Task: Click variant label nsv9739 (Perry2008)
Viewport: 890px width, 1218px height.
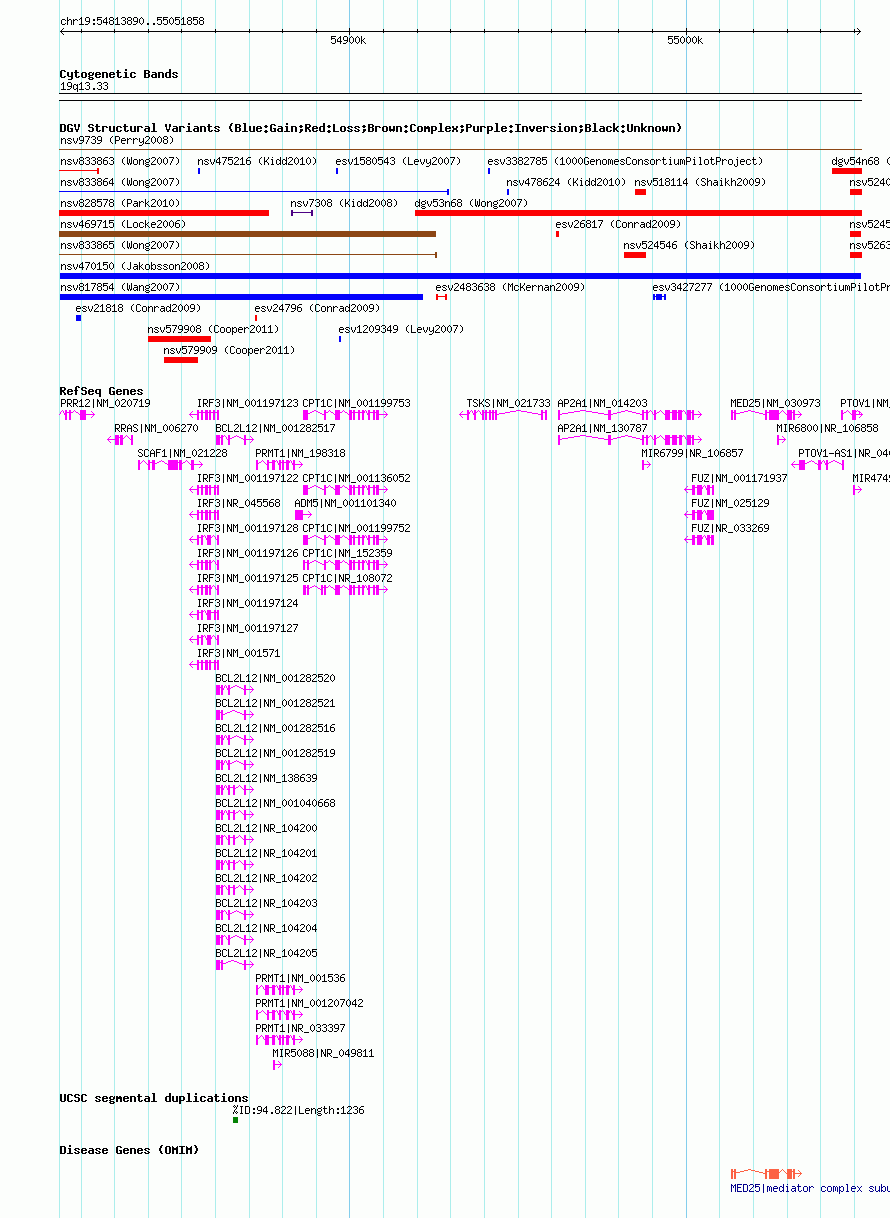Action: pos(117,141)
